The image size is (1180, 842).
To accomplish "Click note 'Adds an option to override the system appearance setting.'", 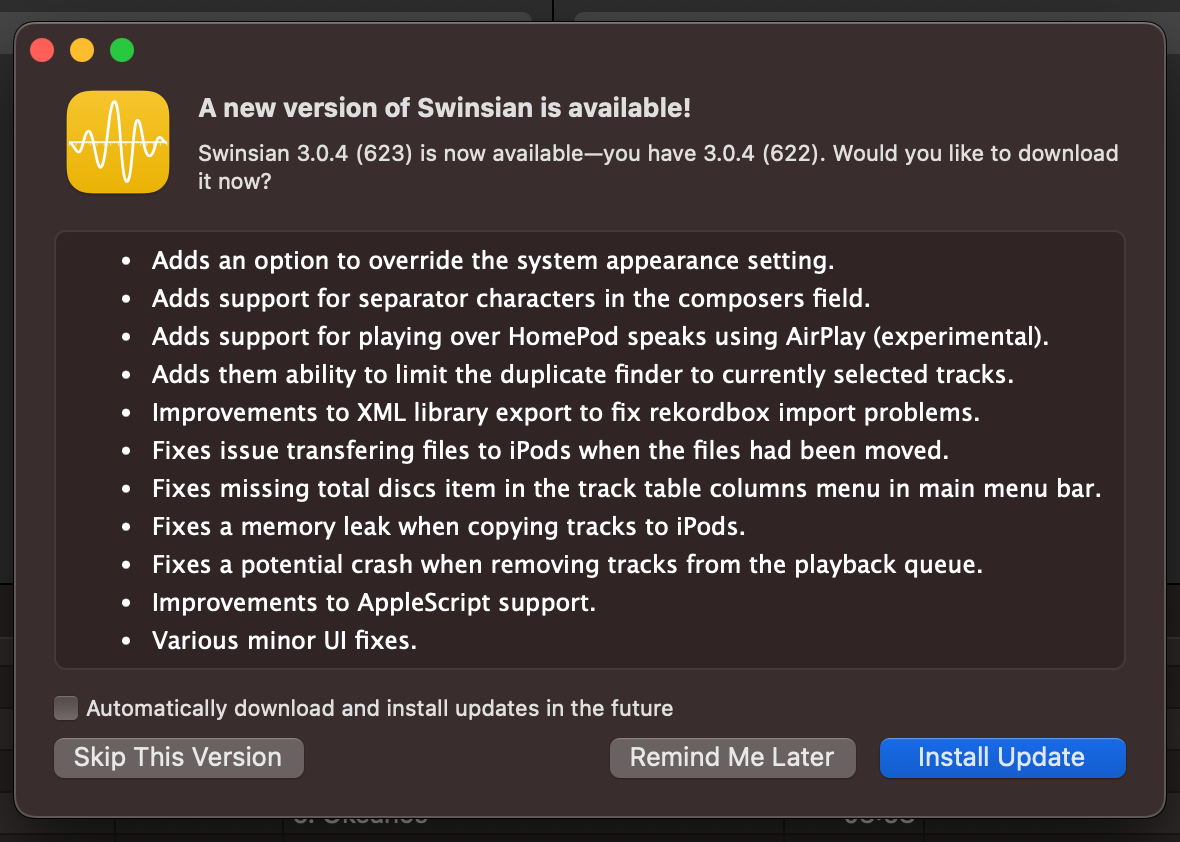I will pos(493,260).
